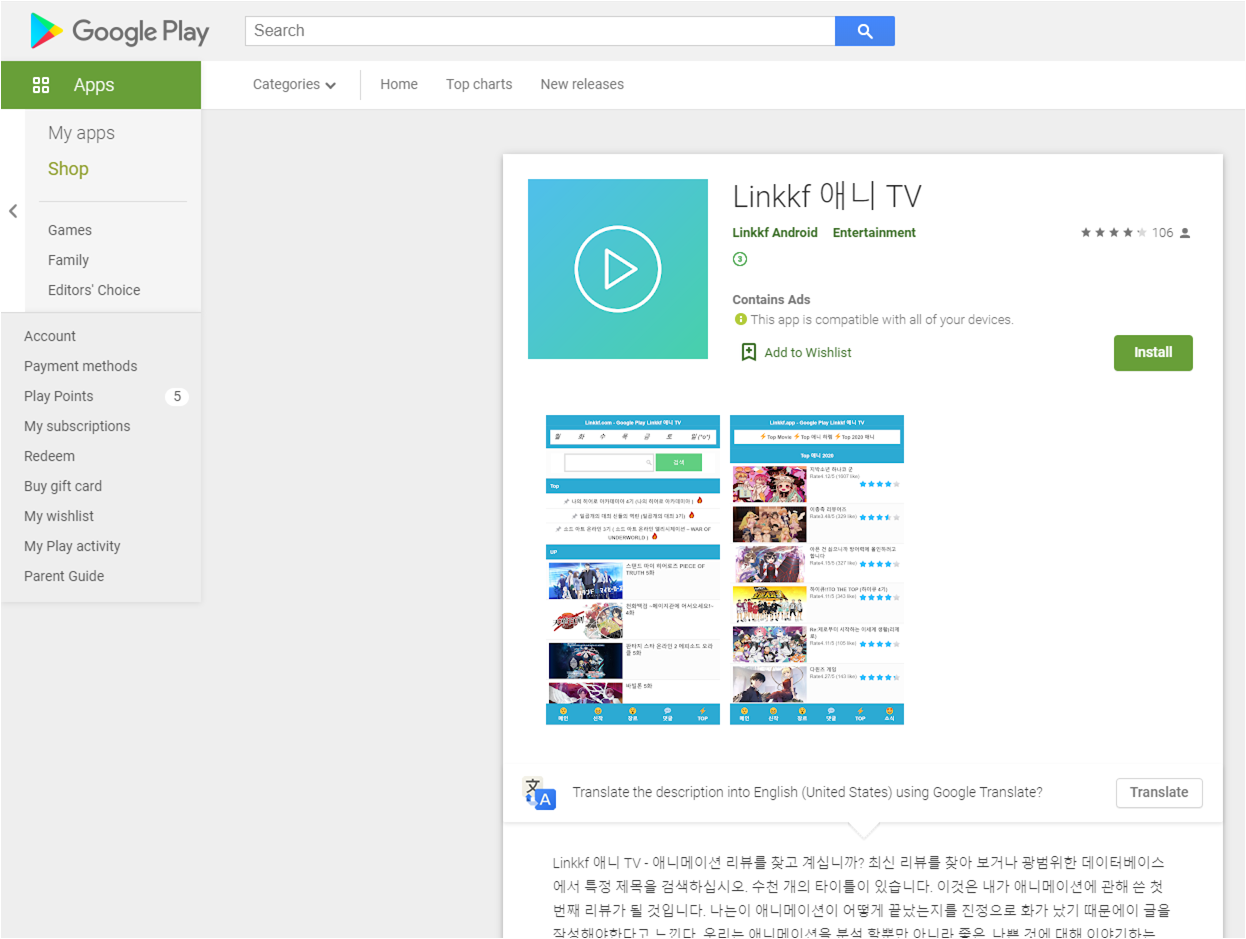The image size is (1246, 939).
Task: Click the Apps grid icon
Action: (x=41, y=85)
